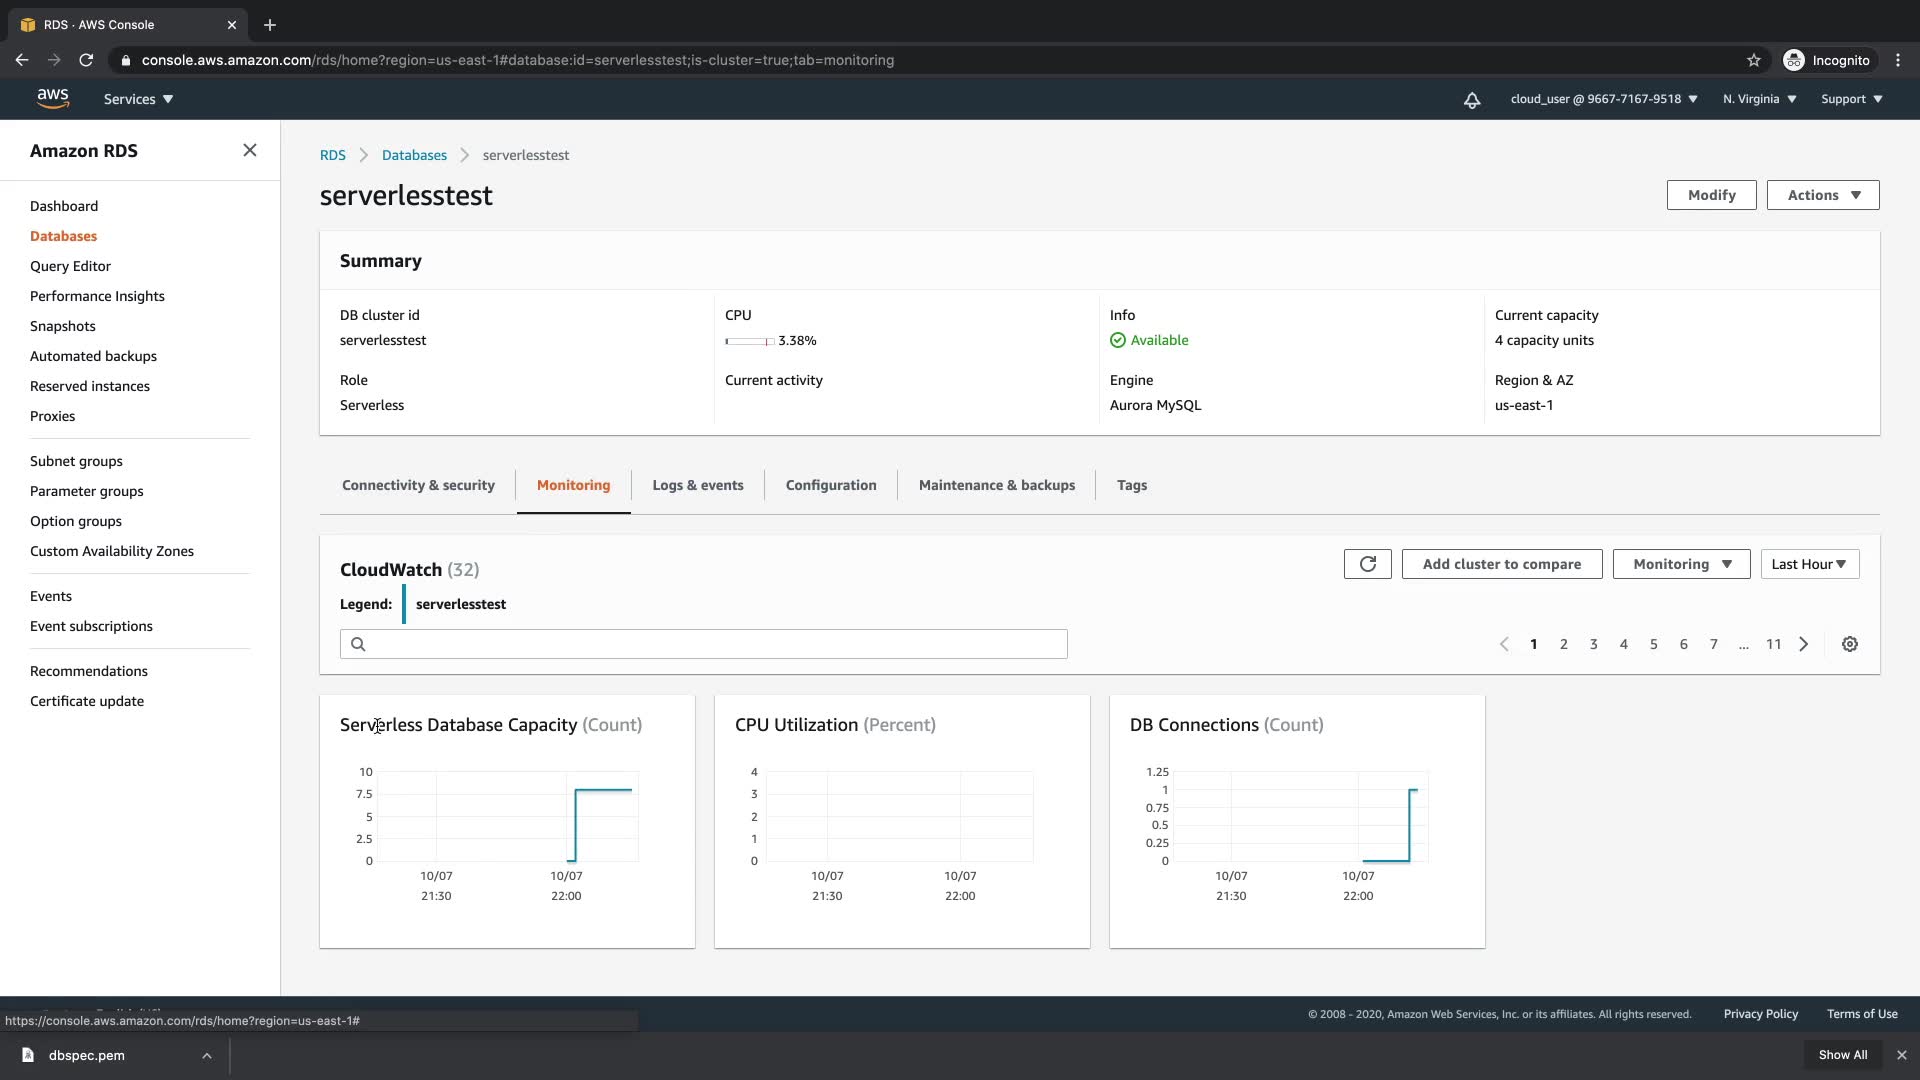Reload the page in browser toolbar
Image resolution: width=1920 pixels, height=1080 pixels.
pos(86,60)
